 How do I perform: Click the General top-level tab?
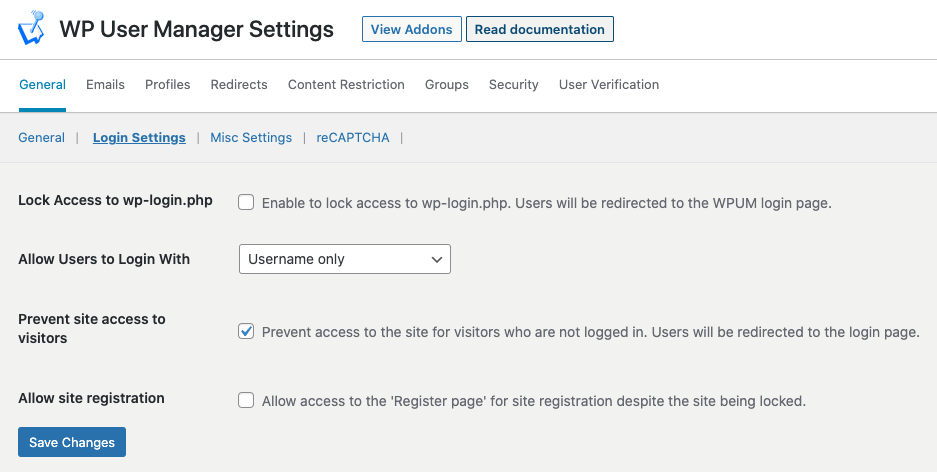pos(42,85)
